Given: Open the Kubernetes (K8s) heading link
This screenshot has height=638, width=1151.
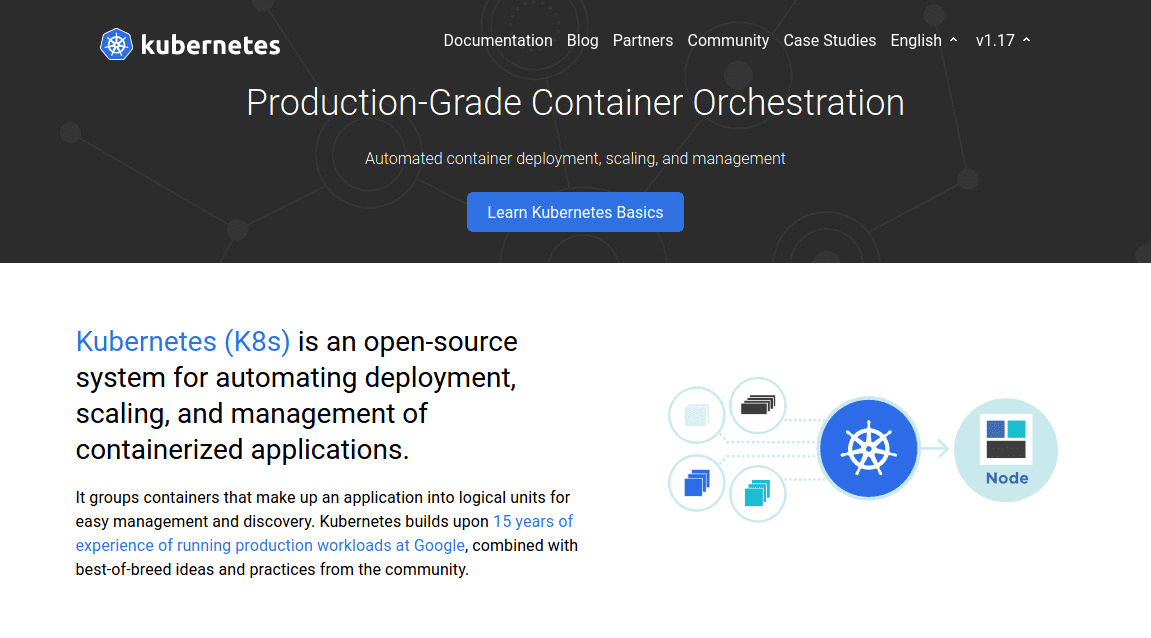Looking at the screenshot, I should [x=183, y=341].
